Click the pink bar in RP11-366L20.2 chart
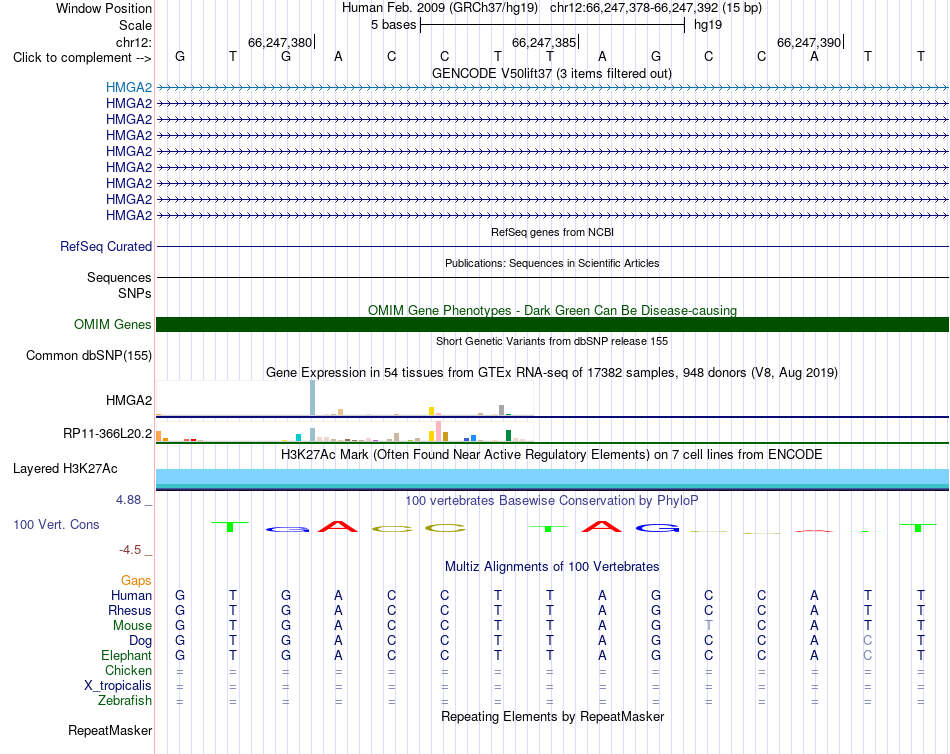The height and width of the screenshot is (754, 950). (x=438, y=431)
